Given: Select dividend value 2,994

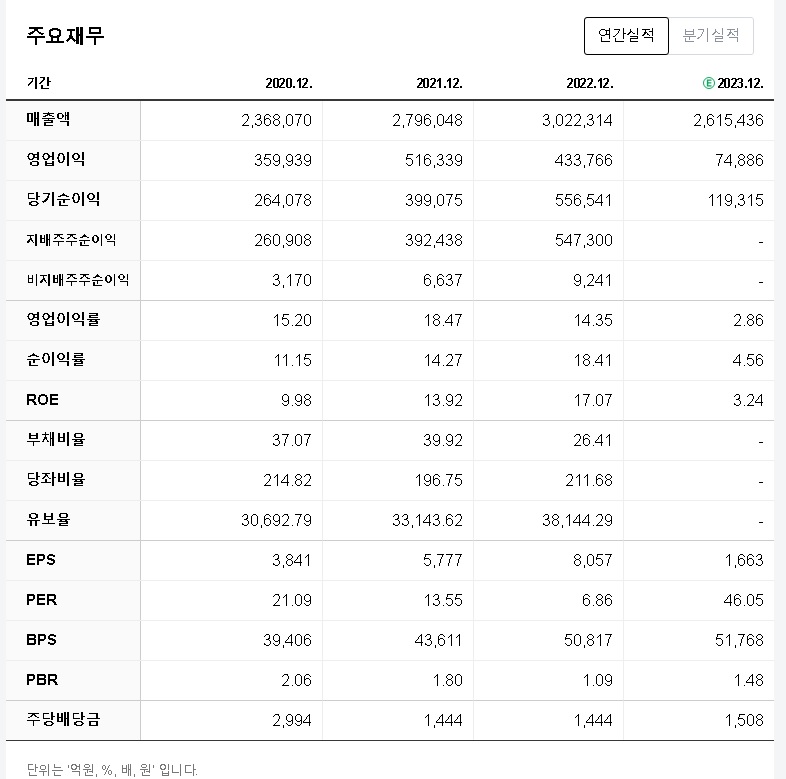Looking at the screenshot, I should click(292, 721).
